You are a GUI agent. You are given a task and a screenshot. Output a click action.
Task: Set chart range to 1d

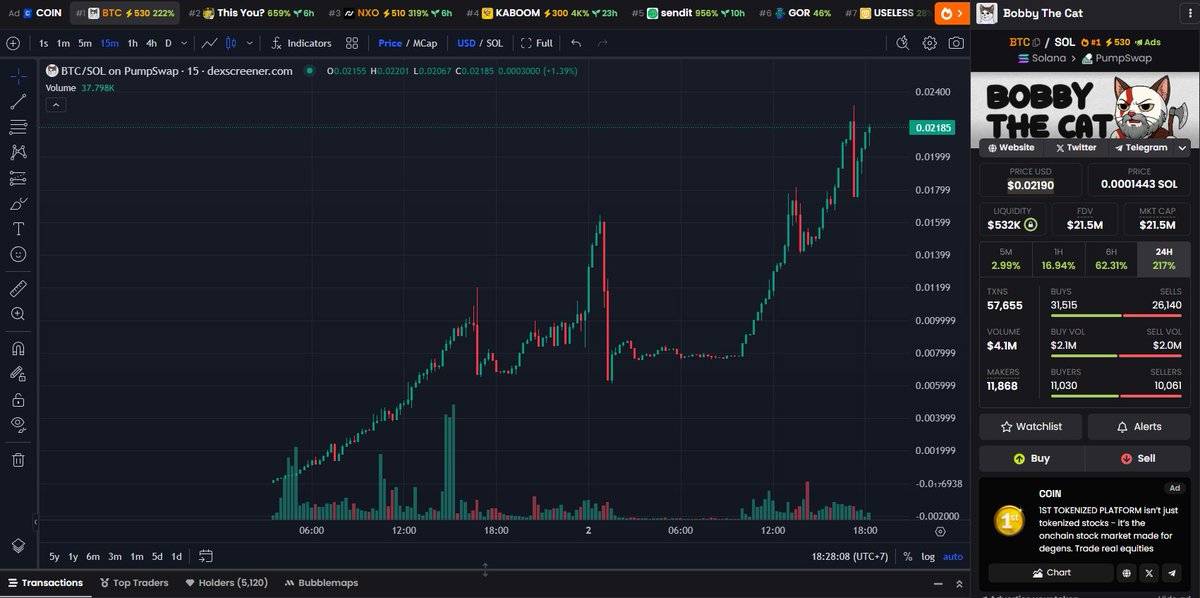point(176,556)
